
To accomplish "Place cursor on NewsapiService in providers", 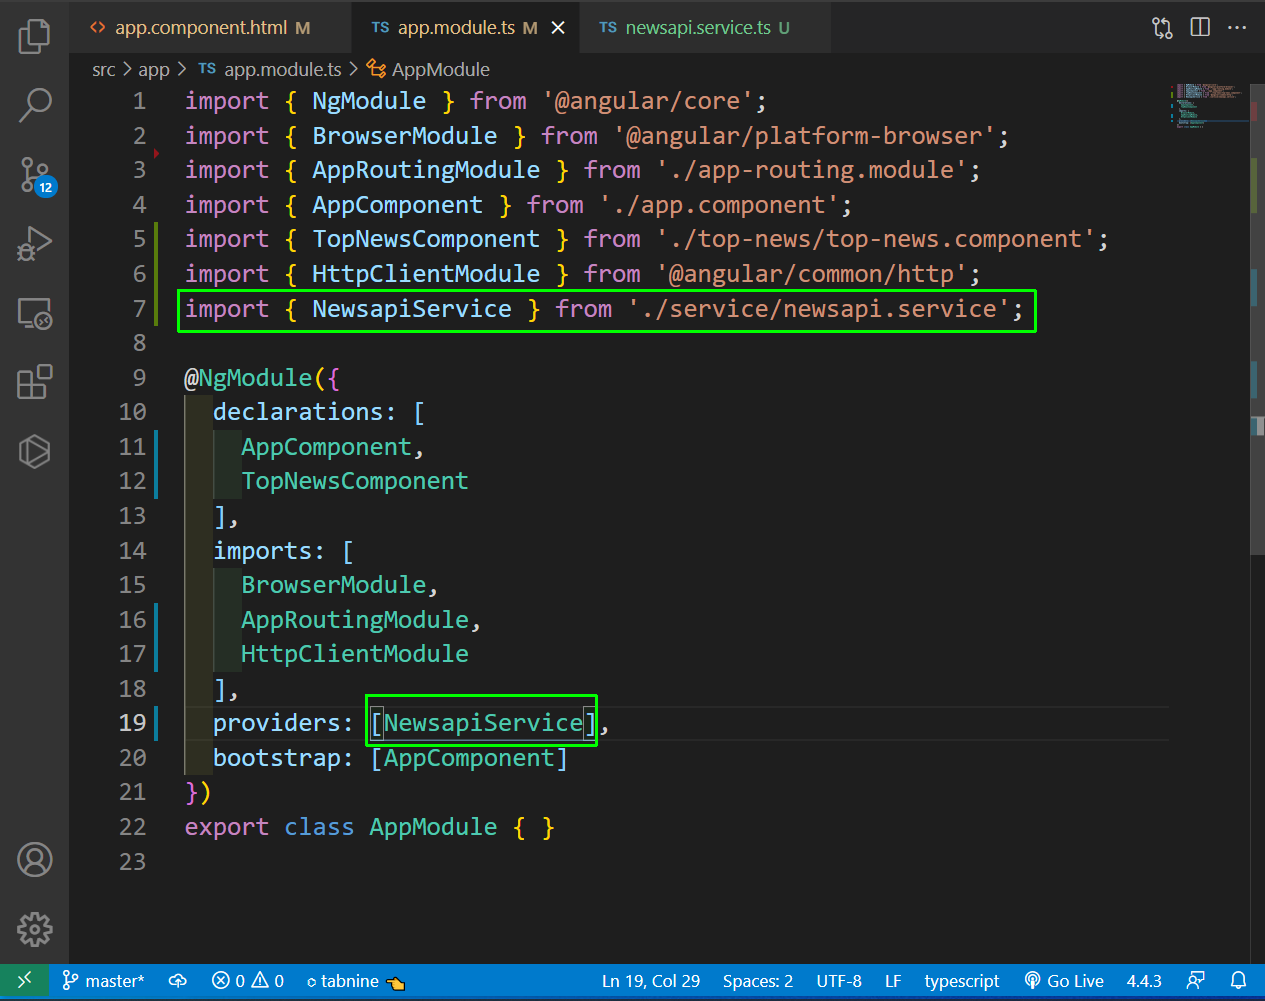I will click(483, 723).
